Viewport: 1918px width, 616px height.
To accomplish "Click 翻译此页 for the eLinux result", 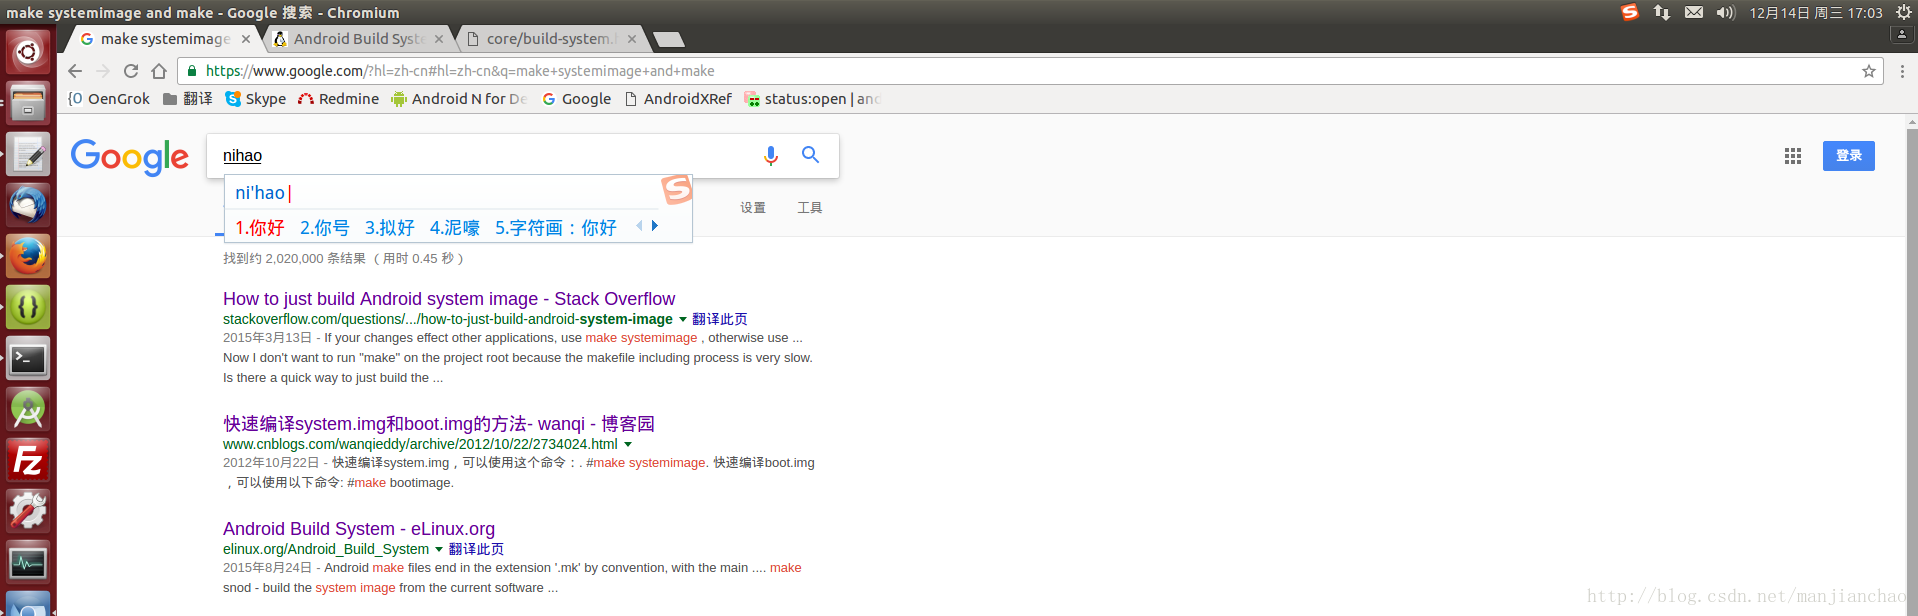I will [476, 549].
